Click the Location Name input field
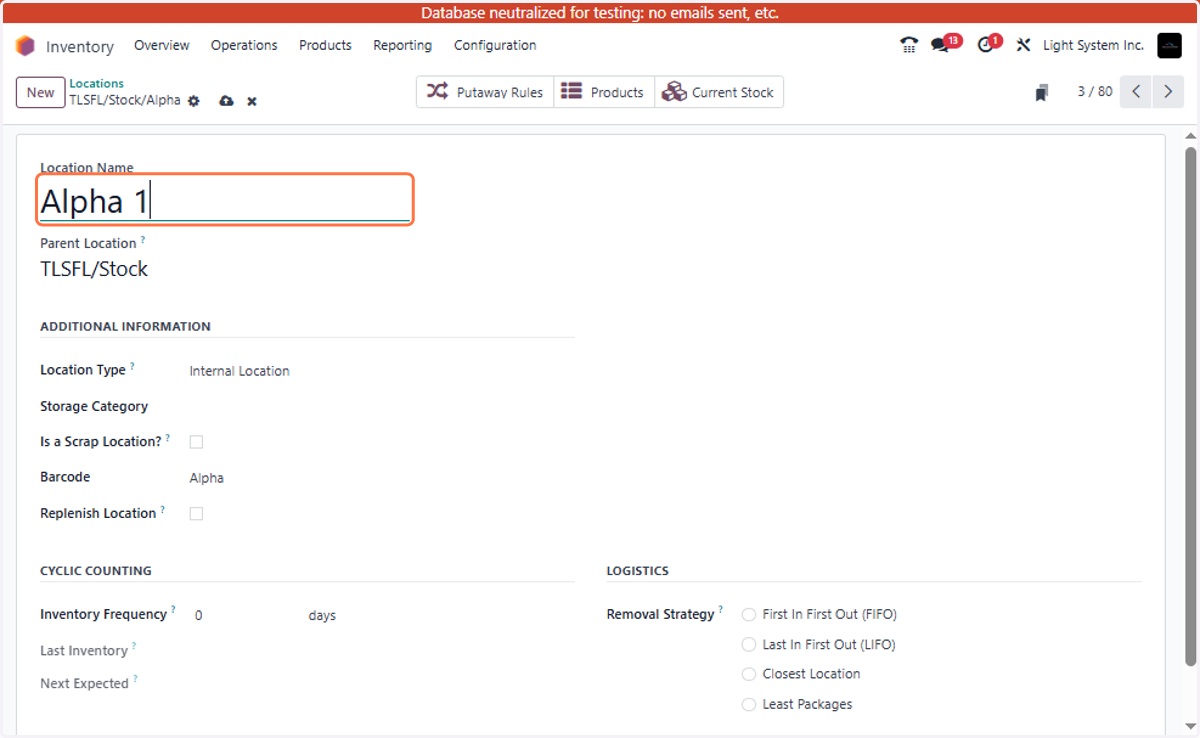The image size is (1200, 738). point(225,201)
